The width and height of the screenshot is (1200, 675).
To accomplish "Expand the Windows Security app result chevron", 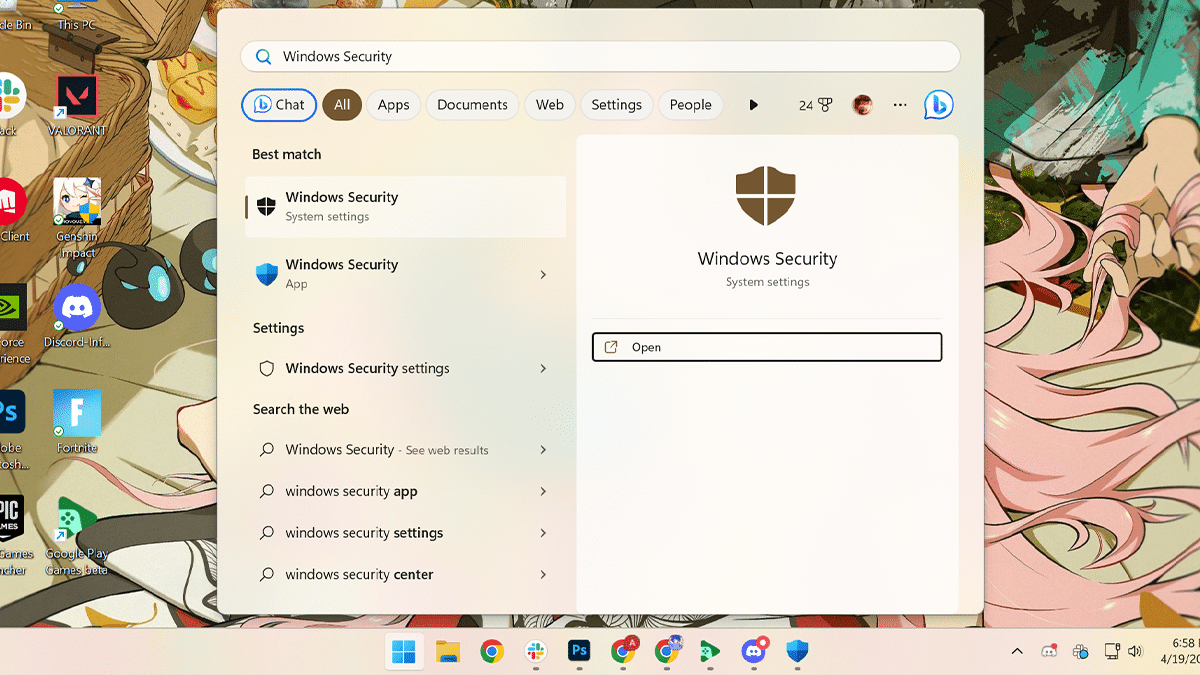I will (x=543, y=274).
